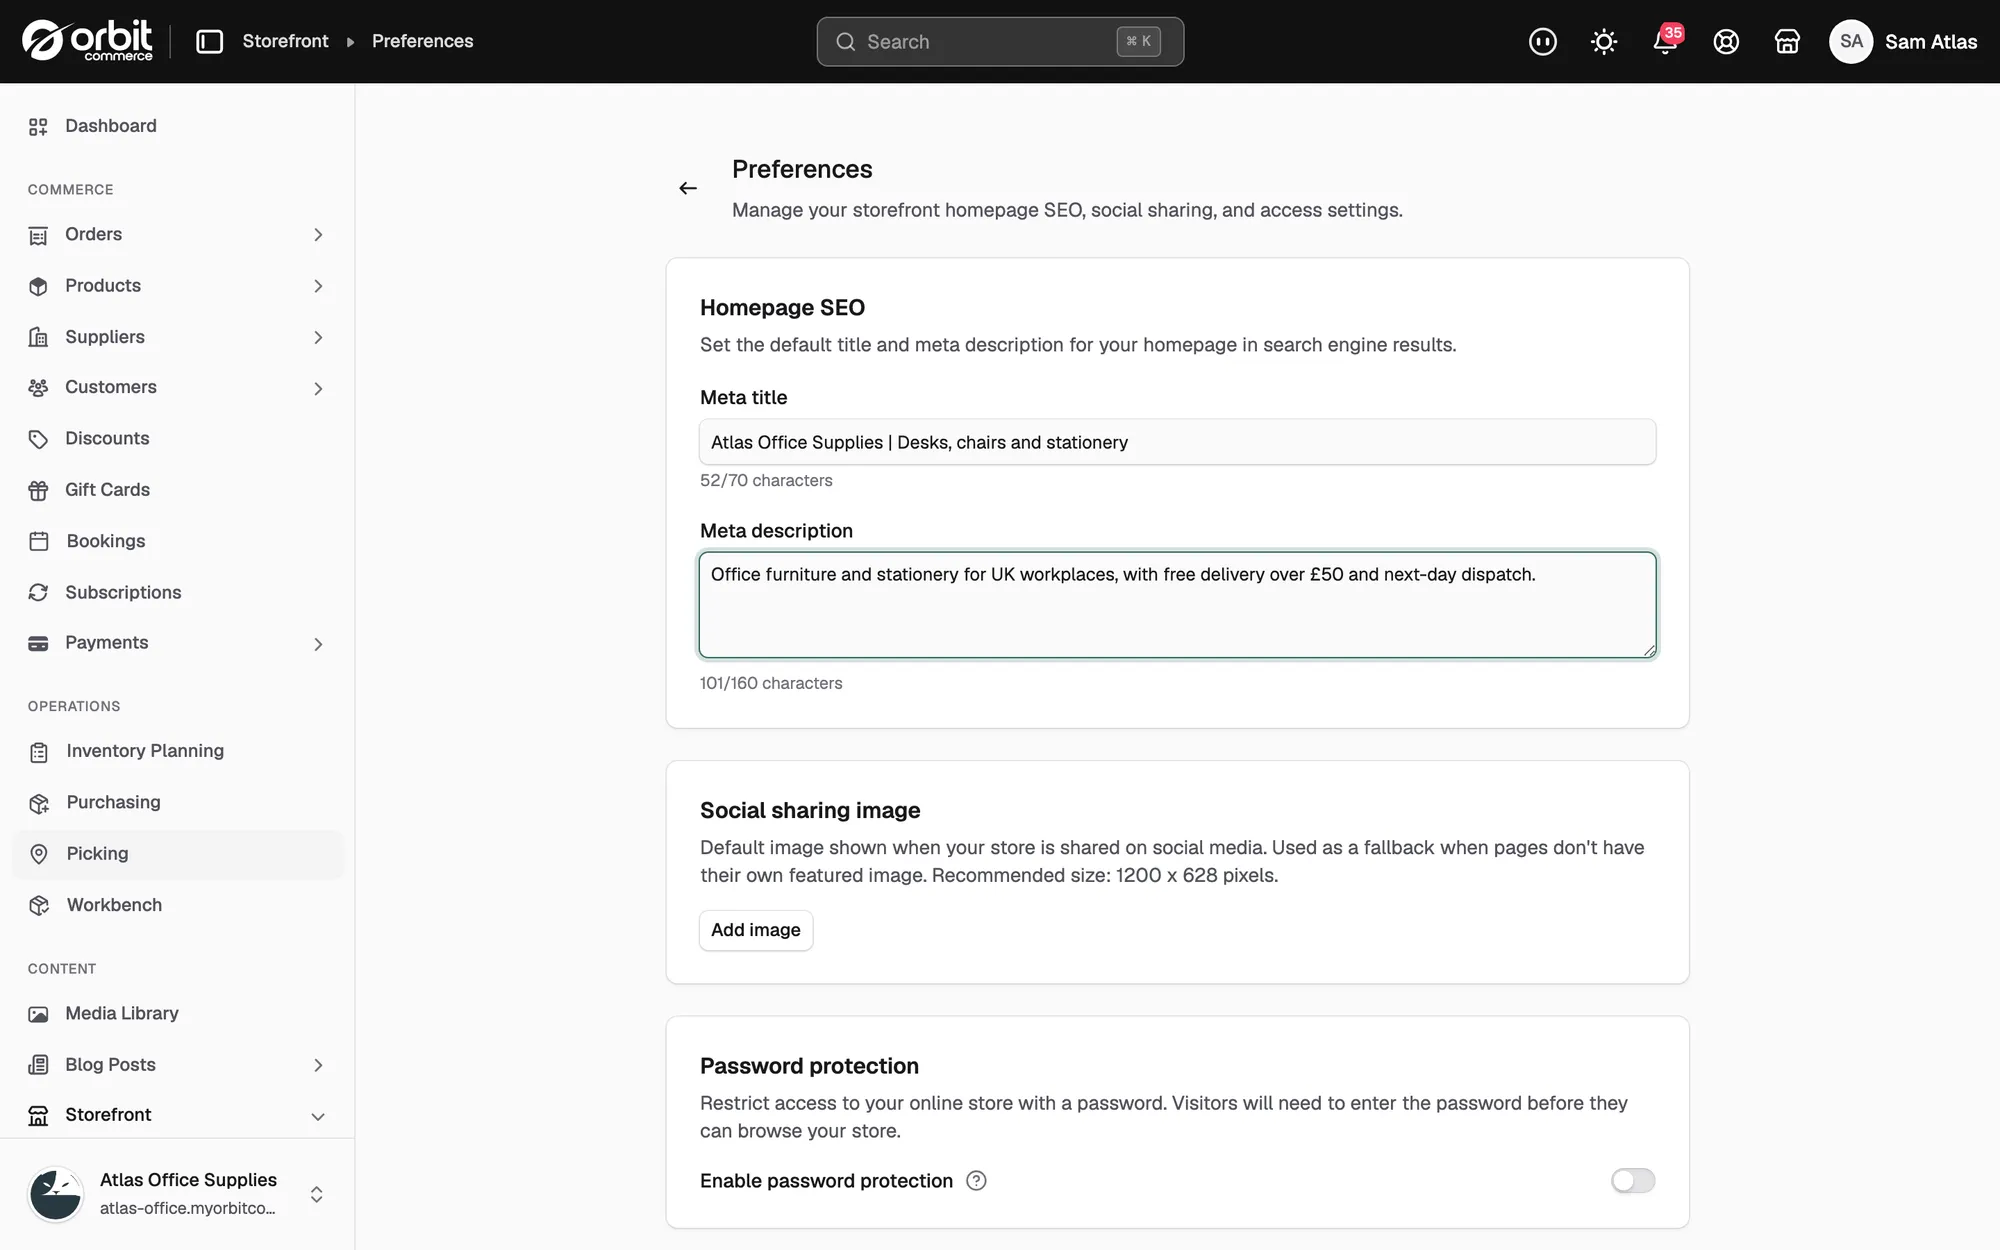This screenshot has width=2000, height=1250.
Task: Click the back arrow beside Preferences
Action: (x=688, y=188)
